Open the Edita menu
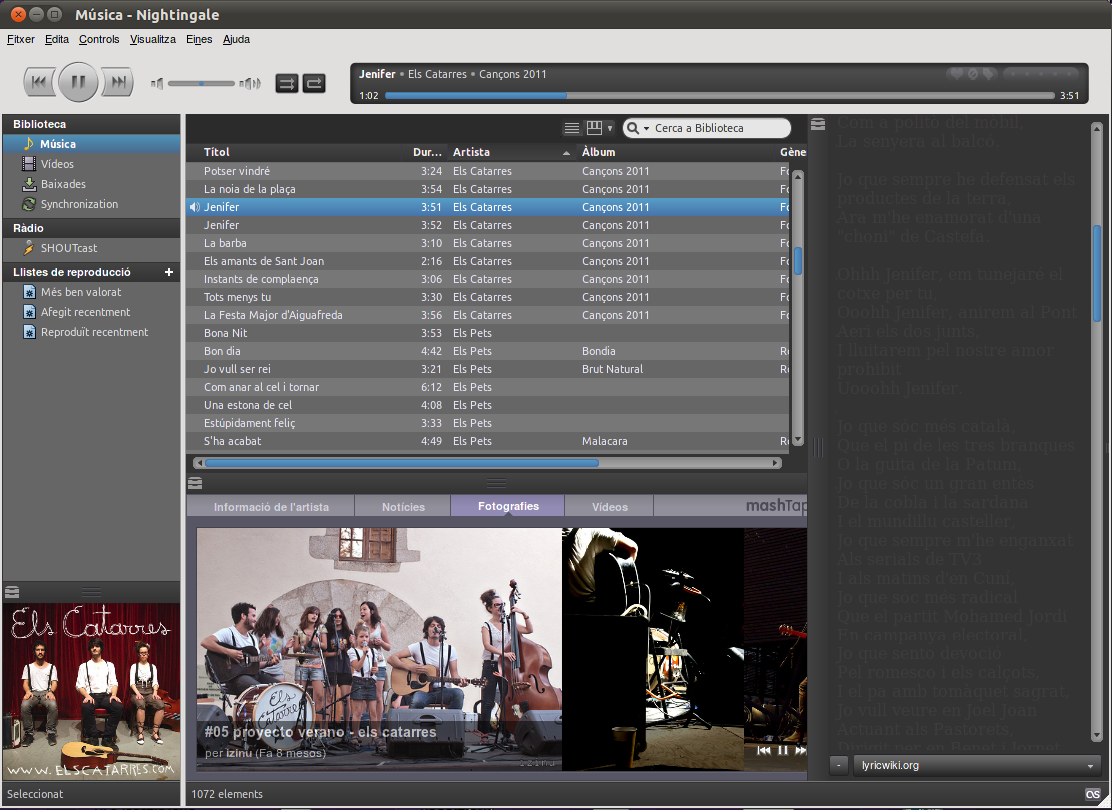 click(x=57, y=39)
